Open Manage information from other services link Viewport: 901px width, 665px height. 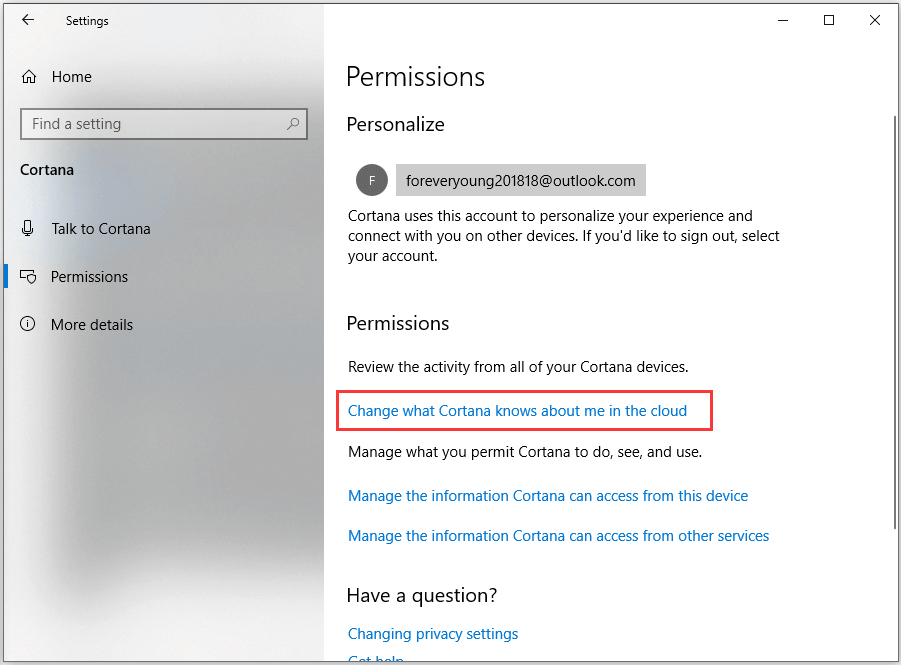(558, 536)
